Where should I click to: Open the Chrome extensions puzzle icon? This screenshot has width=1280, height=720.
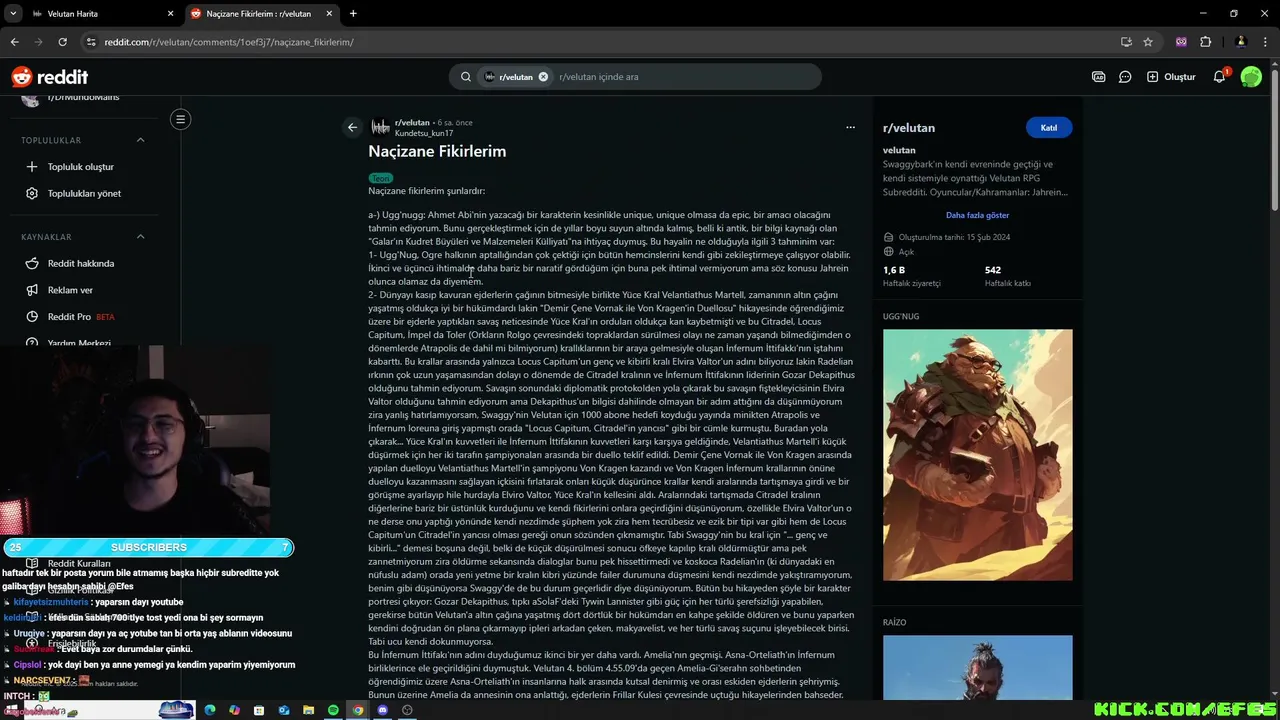[1205, 42]
